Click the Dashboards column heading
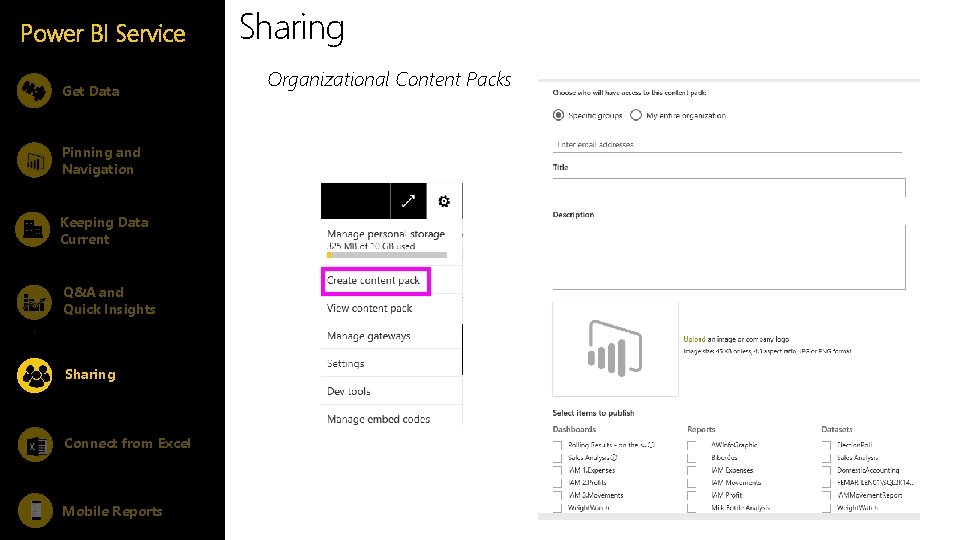Image resolution: width=960 pixels, height=540 pixels. click(574, 429)
